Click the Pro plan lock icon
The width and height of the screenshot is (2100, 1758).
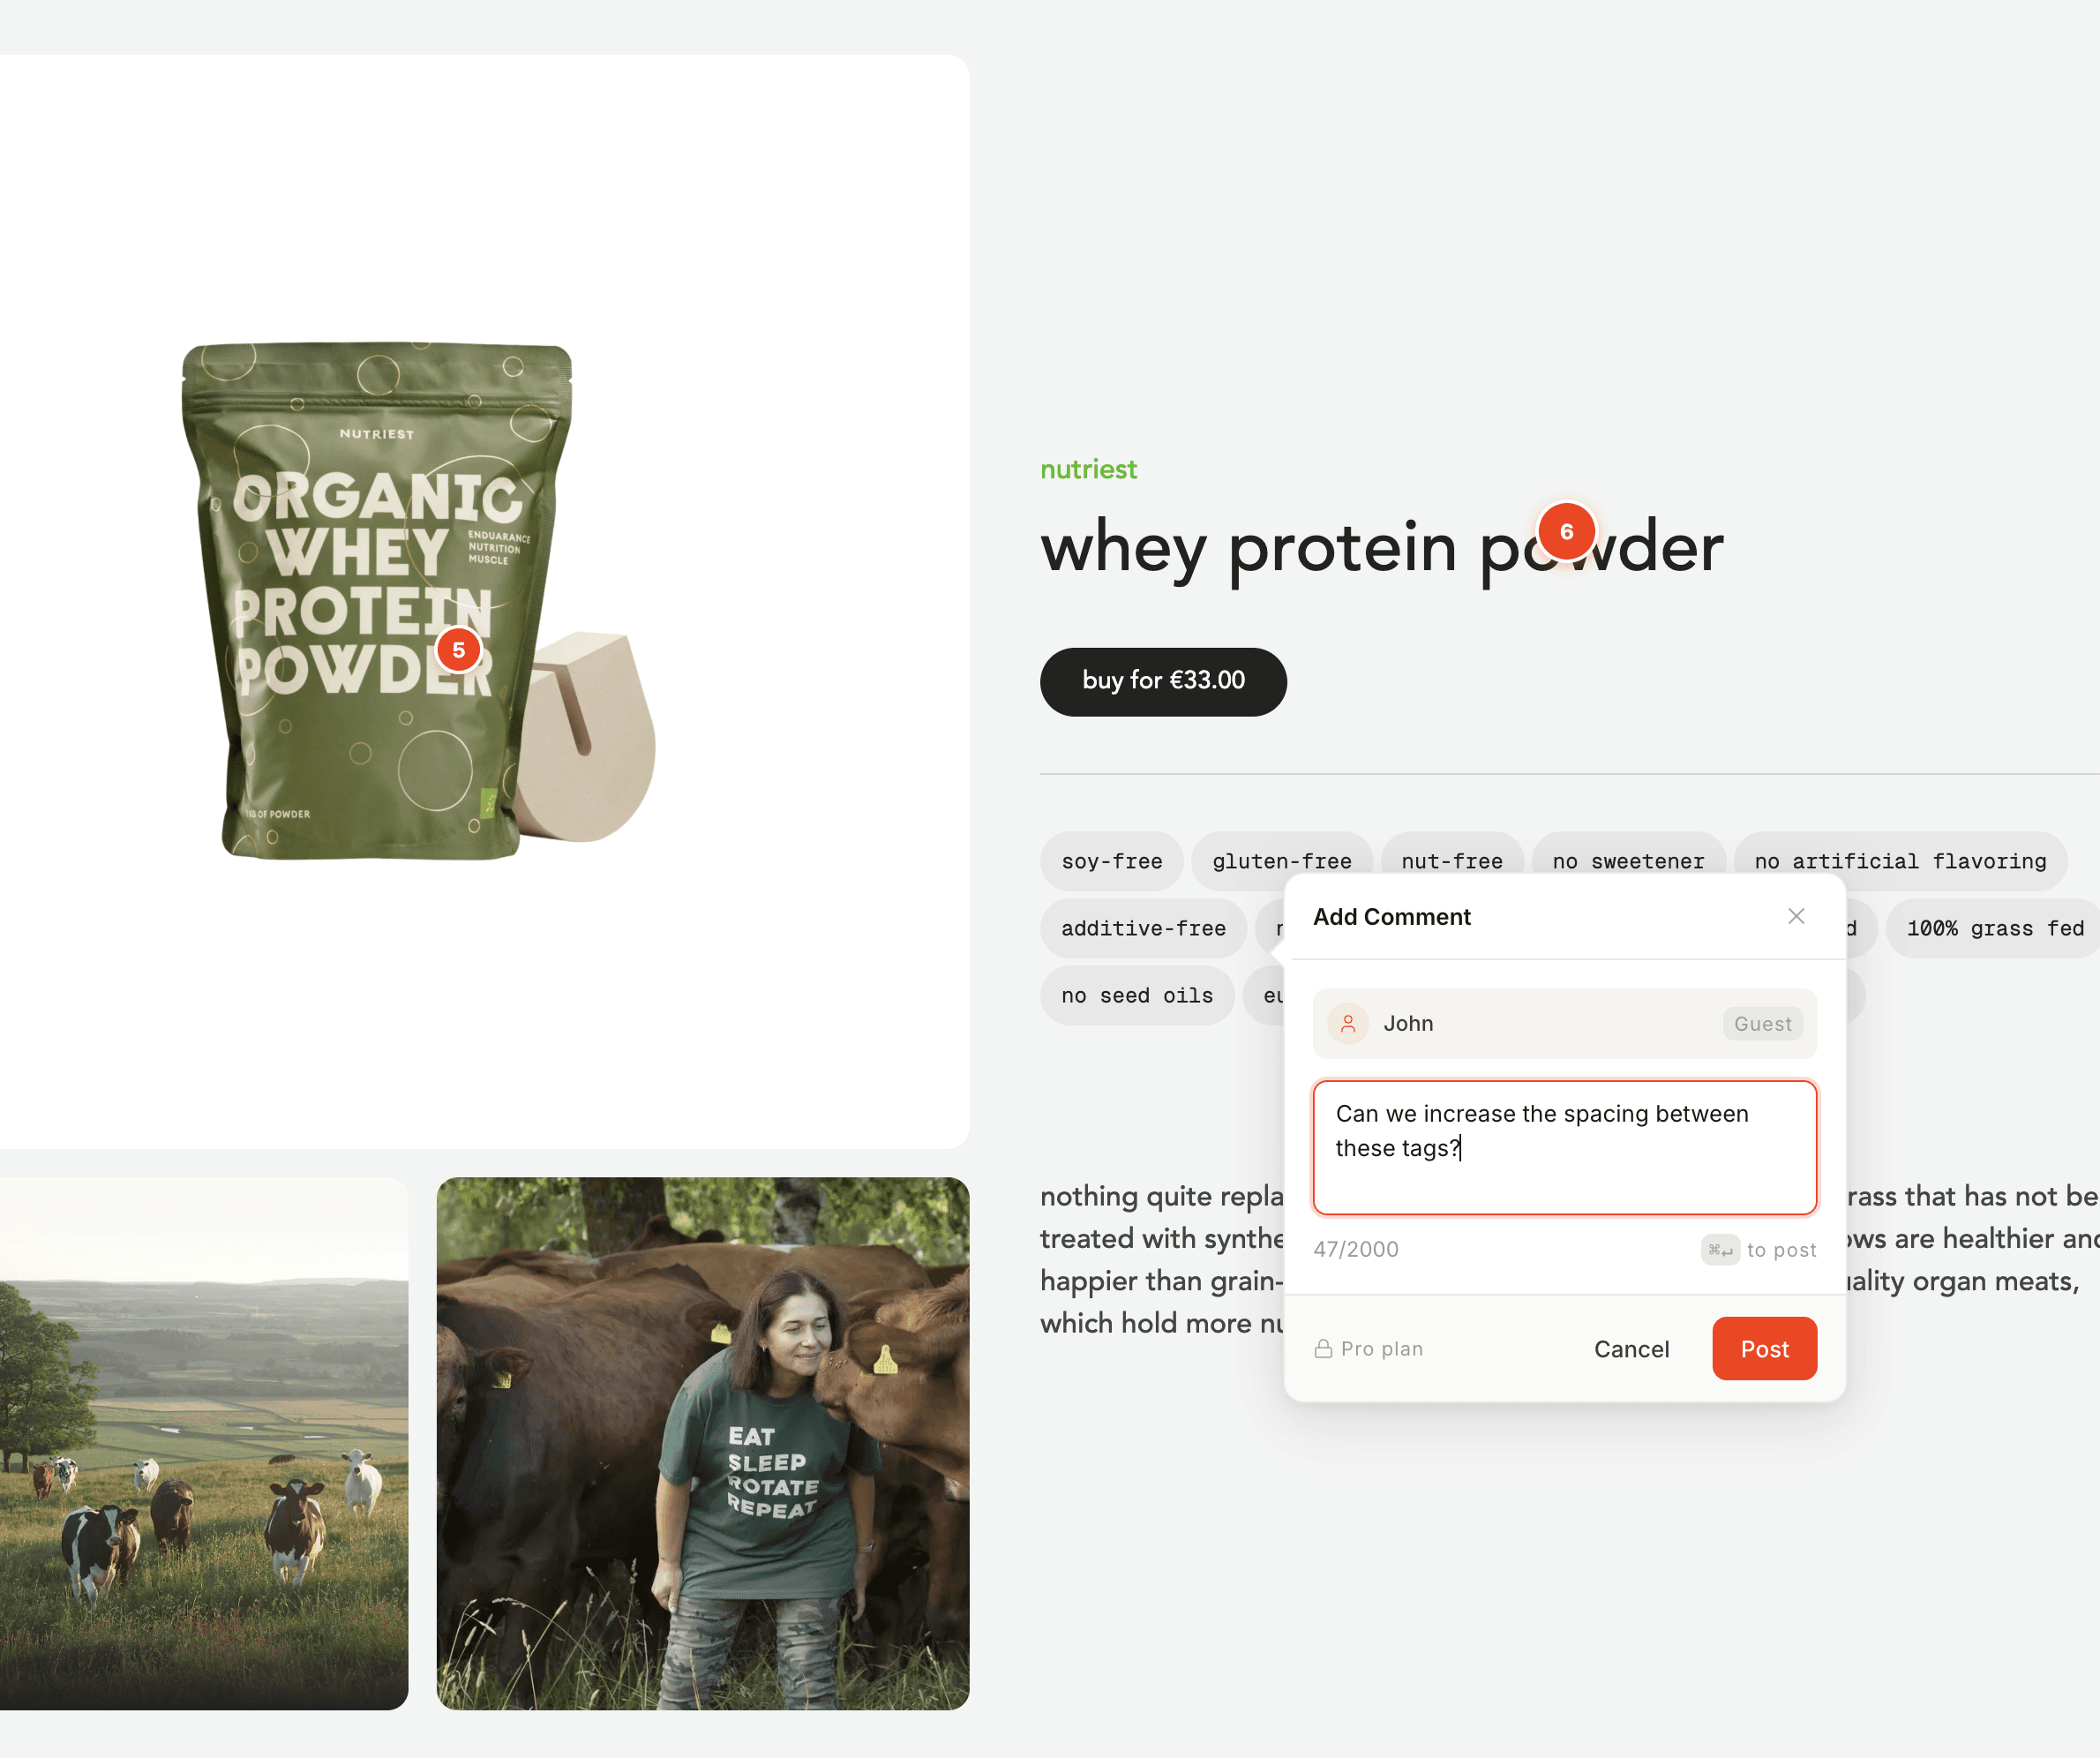(x=1323, y=1349)
